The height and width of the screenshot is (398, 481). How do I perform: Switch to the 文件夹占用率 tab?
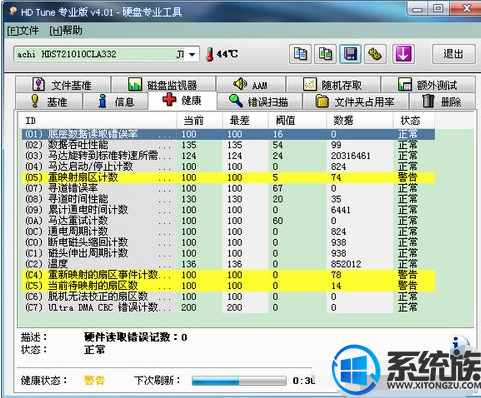click(355, 101)
